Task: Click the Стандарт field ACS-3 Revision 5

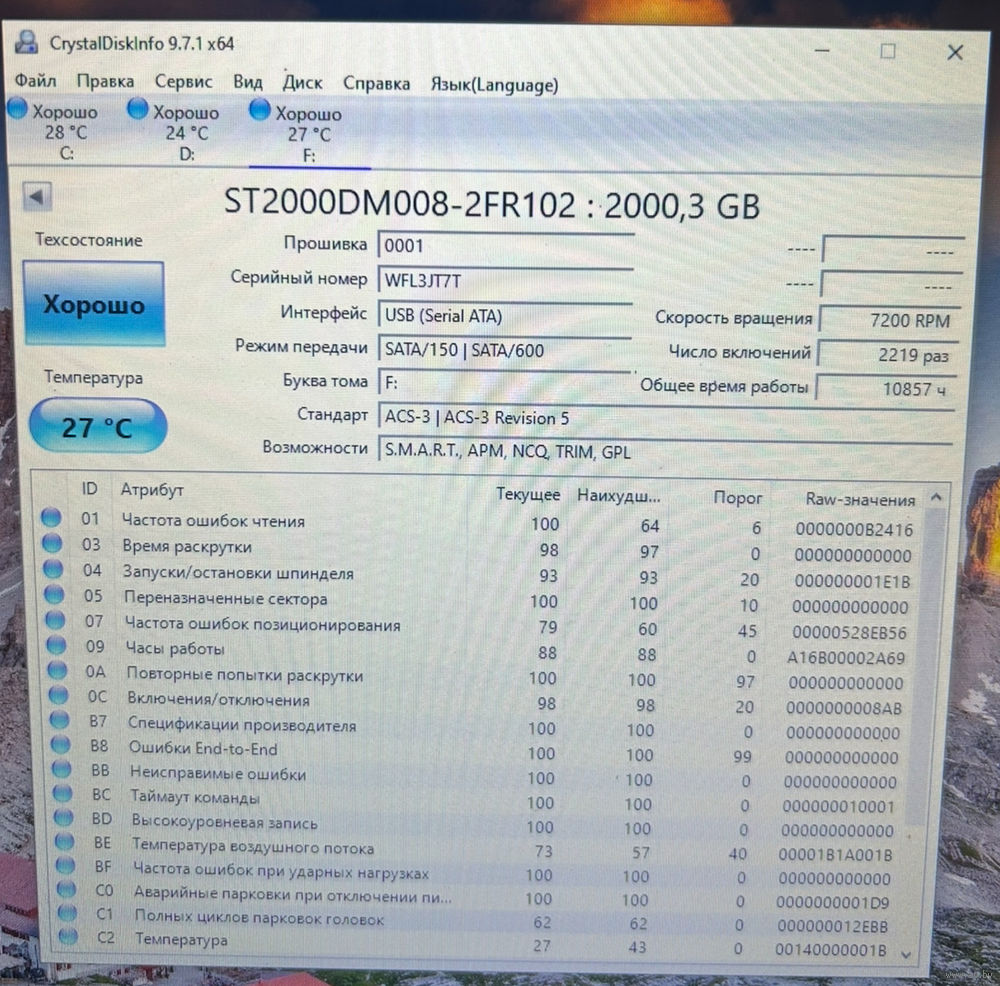Action: point(666,418)
